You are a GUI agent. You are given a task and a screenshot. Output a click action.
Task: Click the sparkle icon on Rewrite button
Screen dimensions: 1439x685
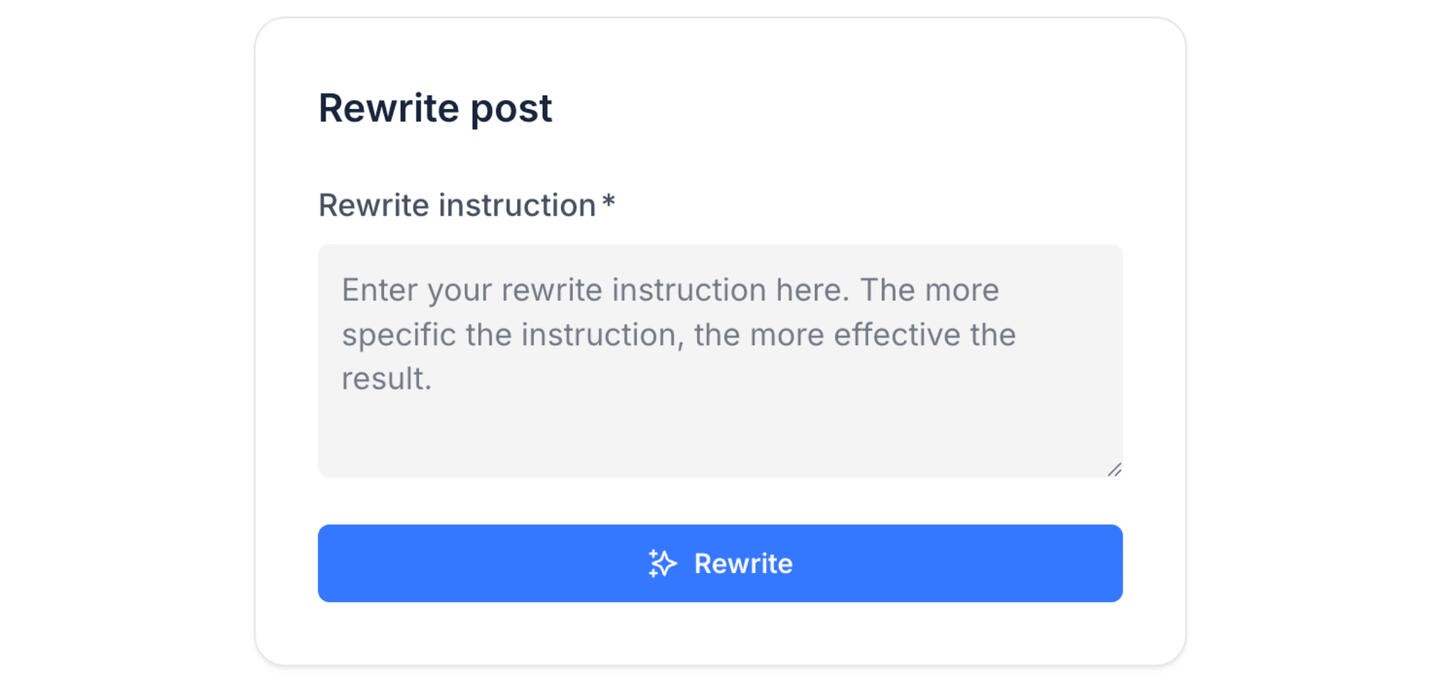click(662, 564)
